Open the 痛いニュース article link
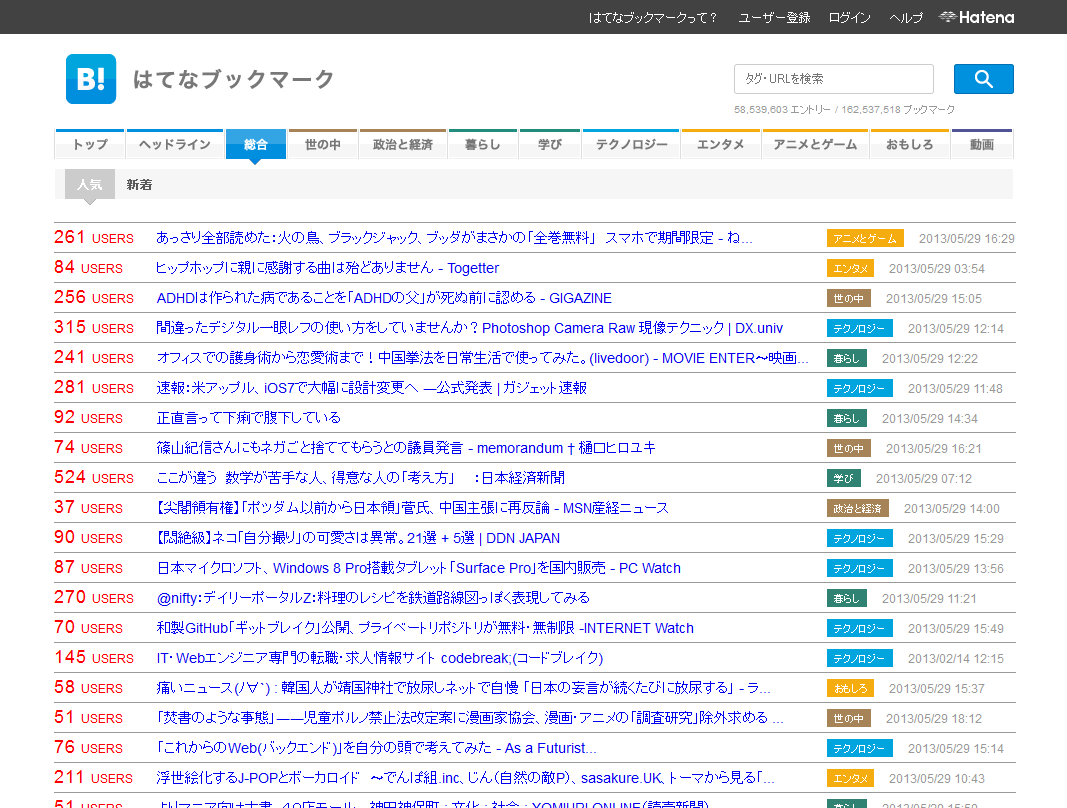This screenshot has width=1067, height=808. (463, 687)
